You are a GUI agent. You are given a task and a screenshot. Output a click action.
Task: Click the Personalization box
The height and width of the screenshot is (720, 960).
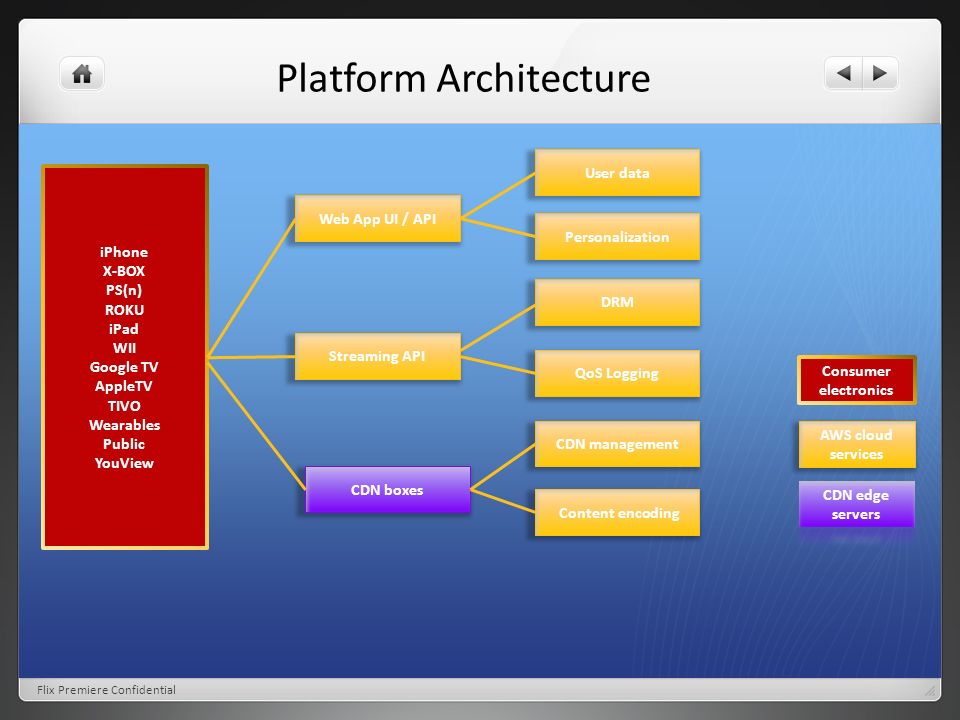pos(617,236)
